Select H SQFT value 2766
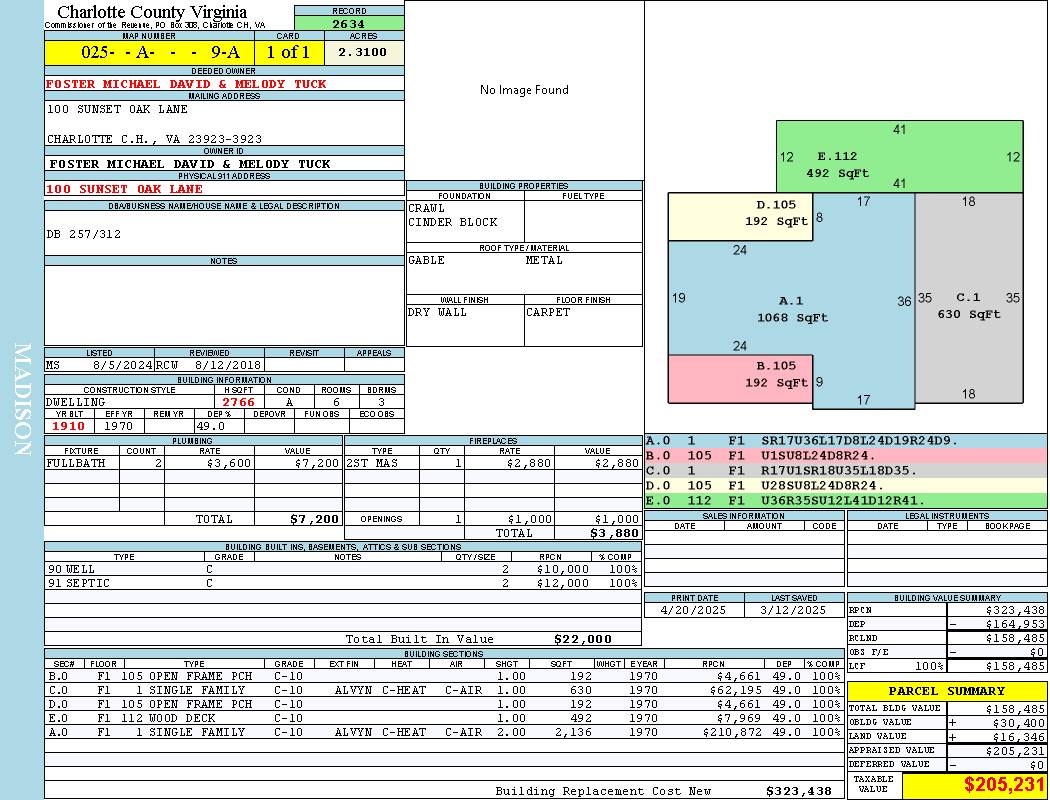 238,402
